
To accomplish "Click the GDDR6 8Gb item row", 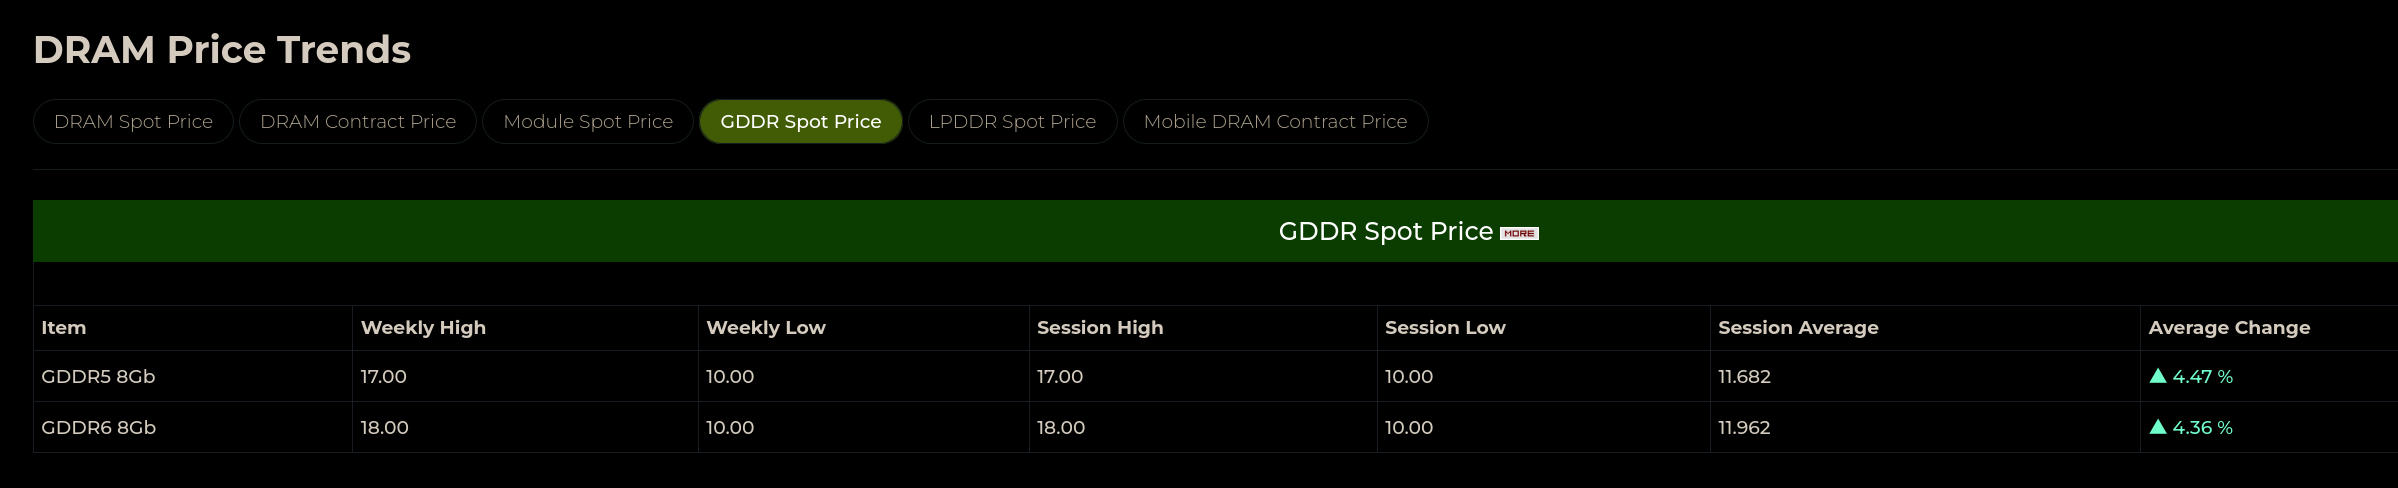I will pos(98,427).
